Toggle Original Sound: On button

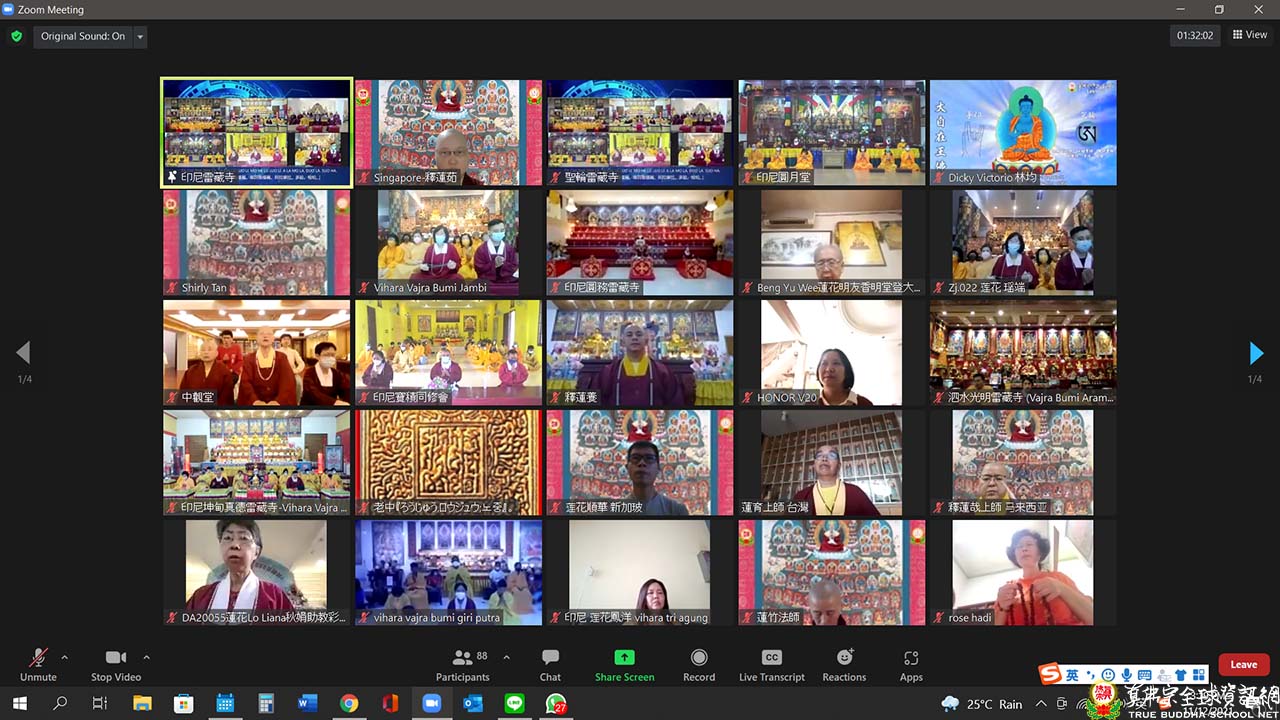tap(83, 36)
